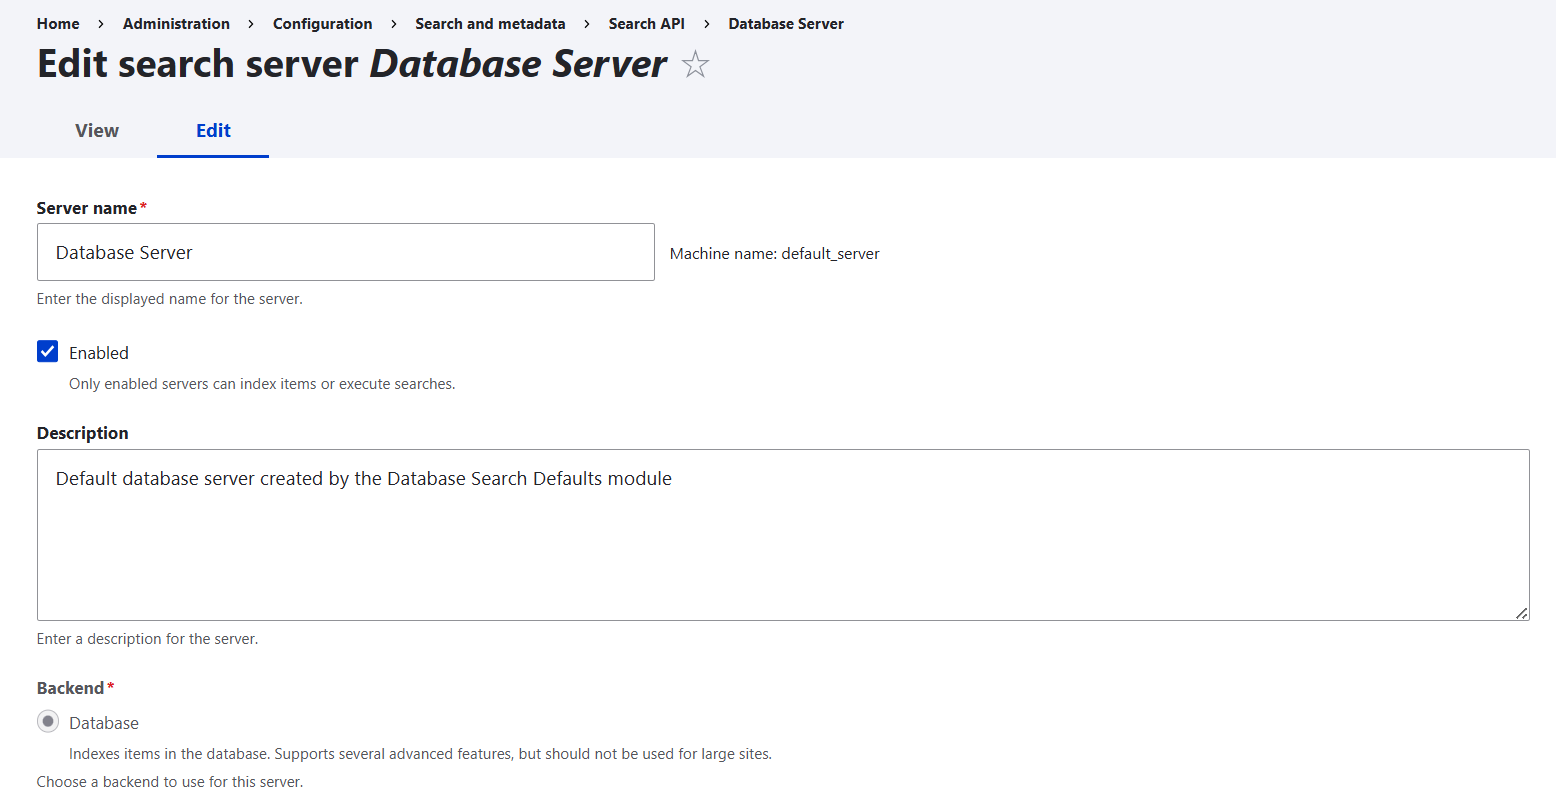Screen dimensions: 1556x803
Task: Open the Home breadcrumb link
Action: click(x=57, y=23)
